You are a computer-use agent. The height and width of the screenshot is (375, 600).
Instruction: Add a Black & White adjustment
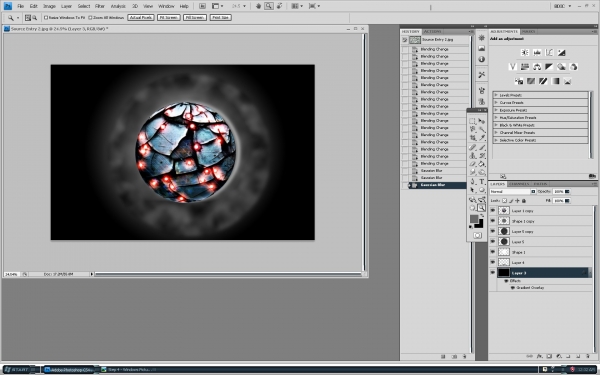point(549,67)
